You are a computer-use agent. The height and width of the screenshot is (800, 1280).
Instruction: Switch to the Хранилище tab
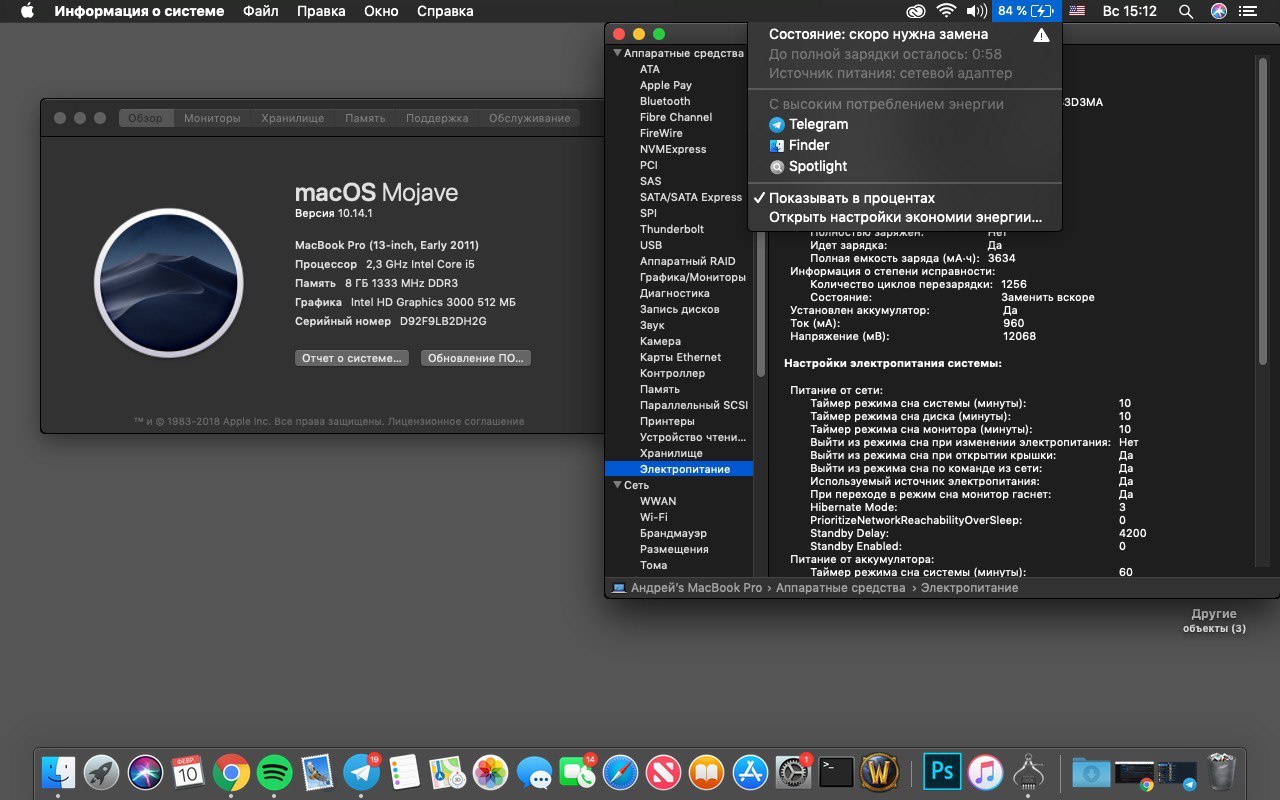[x=293, y=118]
